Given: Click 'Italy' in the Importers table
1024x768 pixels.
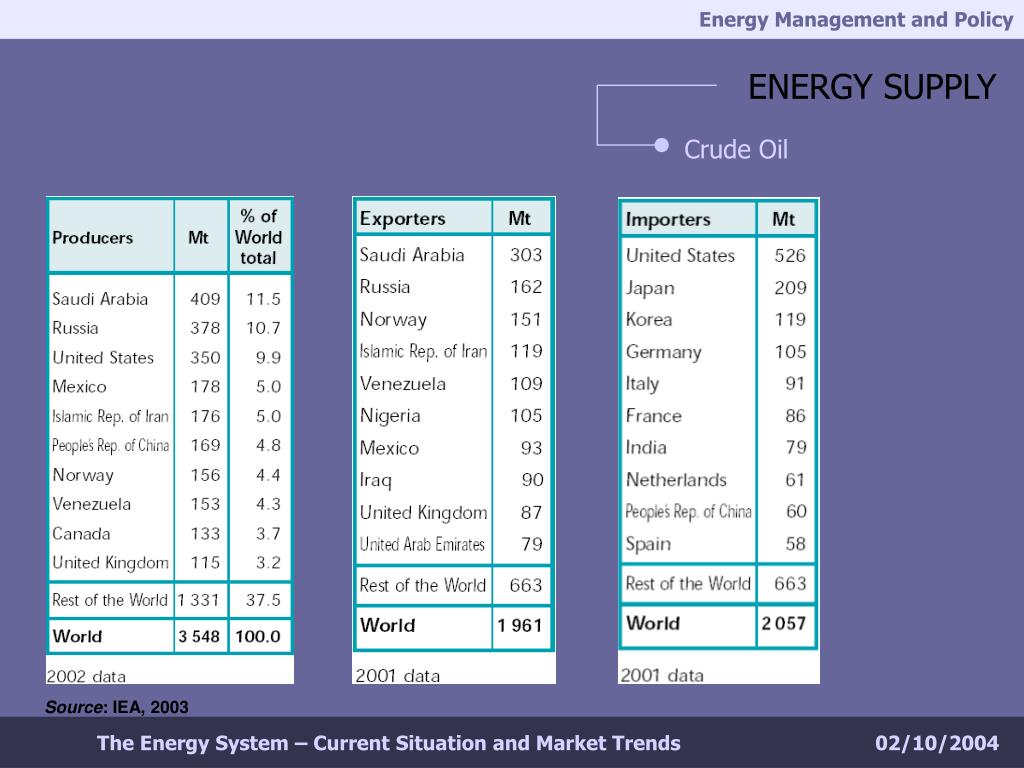Looking at the screenshot, I should pos(642,384).
